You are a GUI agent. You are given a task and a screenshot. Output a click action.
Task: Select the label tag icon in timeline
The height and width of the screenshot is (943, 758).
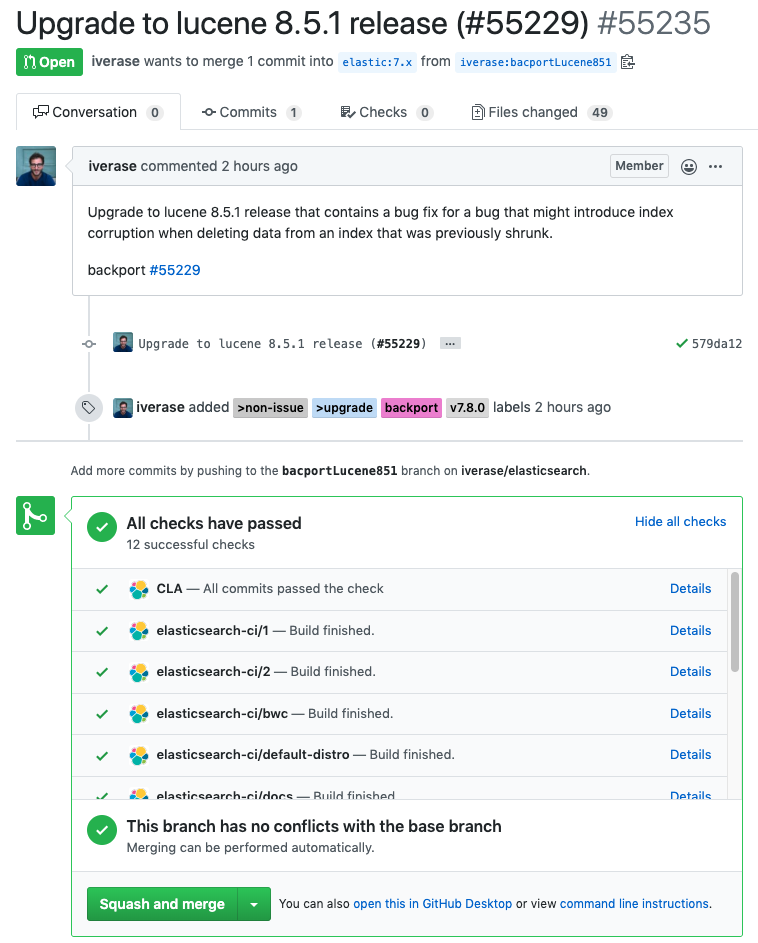[88, 407]
